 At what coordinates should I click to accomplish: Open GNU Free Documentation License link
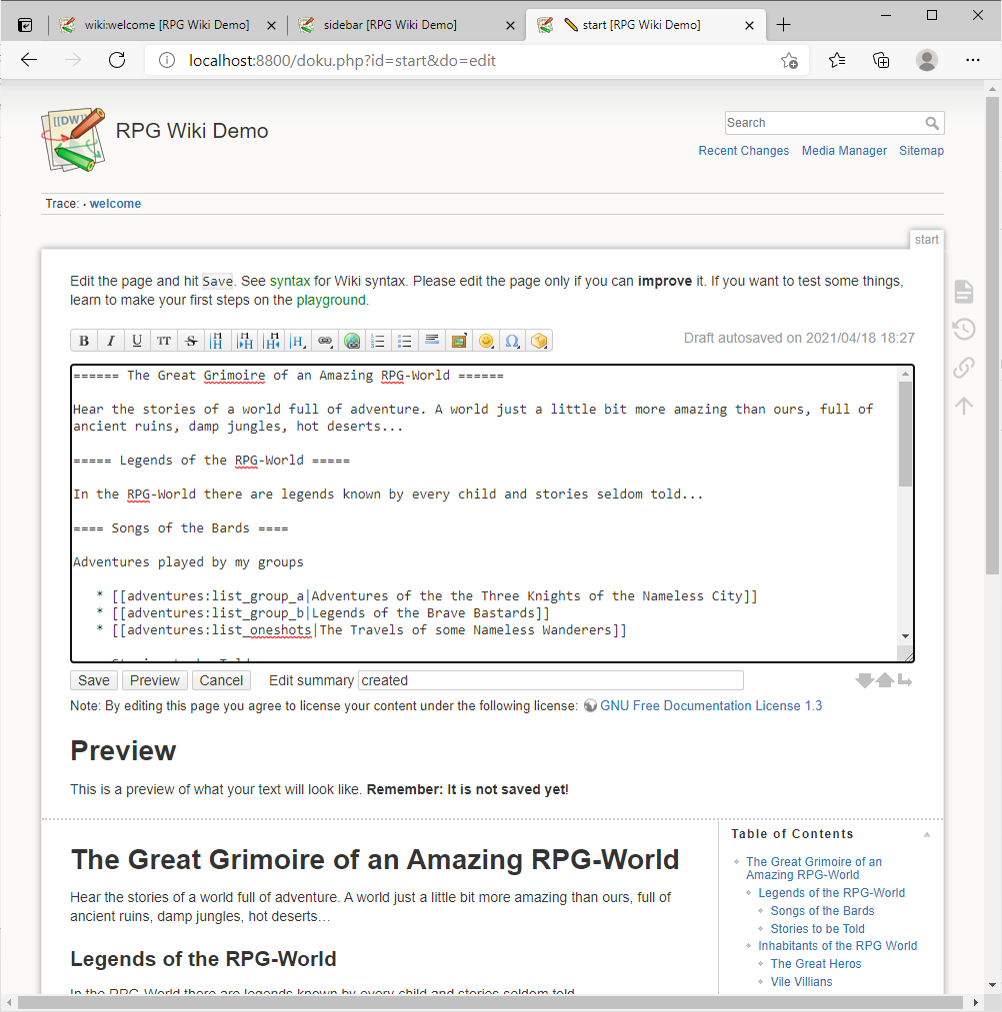pos(711,705)
